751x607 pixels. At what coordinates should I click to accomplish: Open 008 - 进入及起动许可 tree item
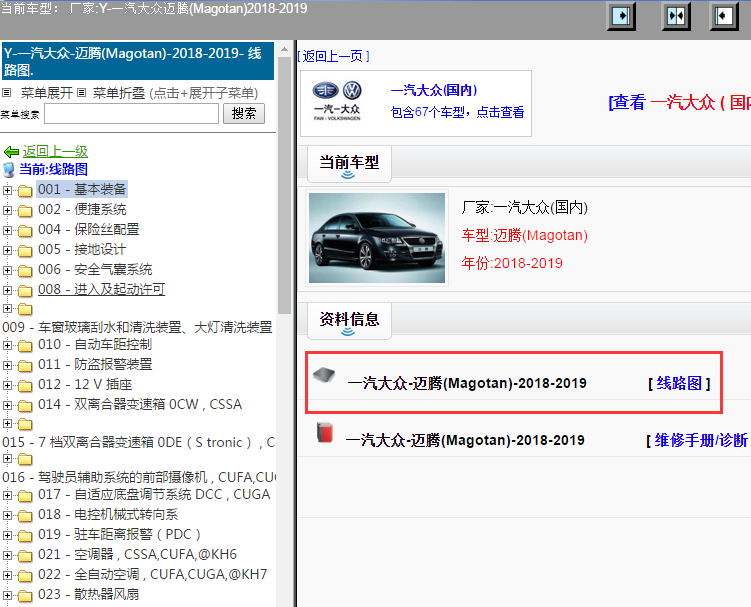102,289
